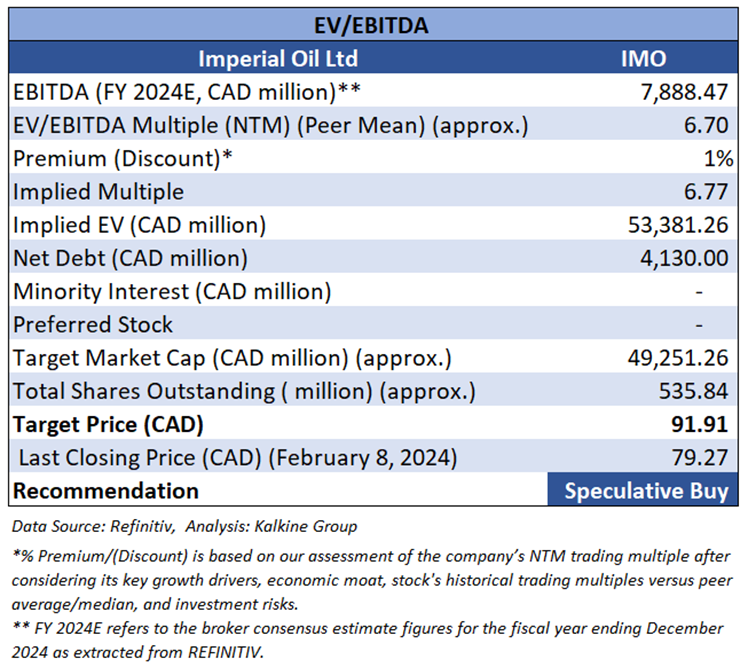Viewport: 748px width, 667px height.
Task: Click the 6.77 implied multiple value
Action: [706, 192]
